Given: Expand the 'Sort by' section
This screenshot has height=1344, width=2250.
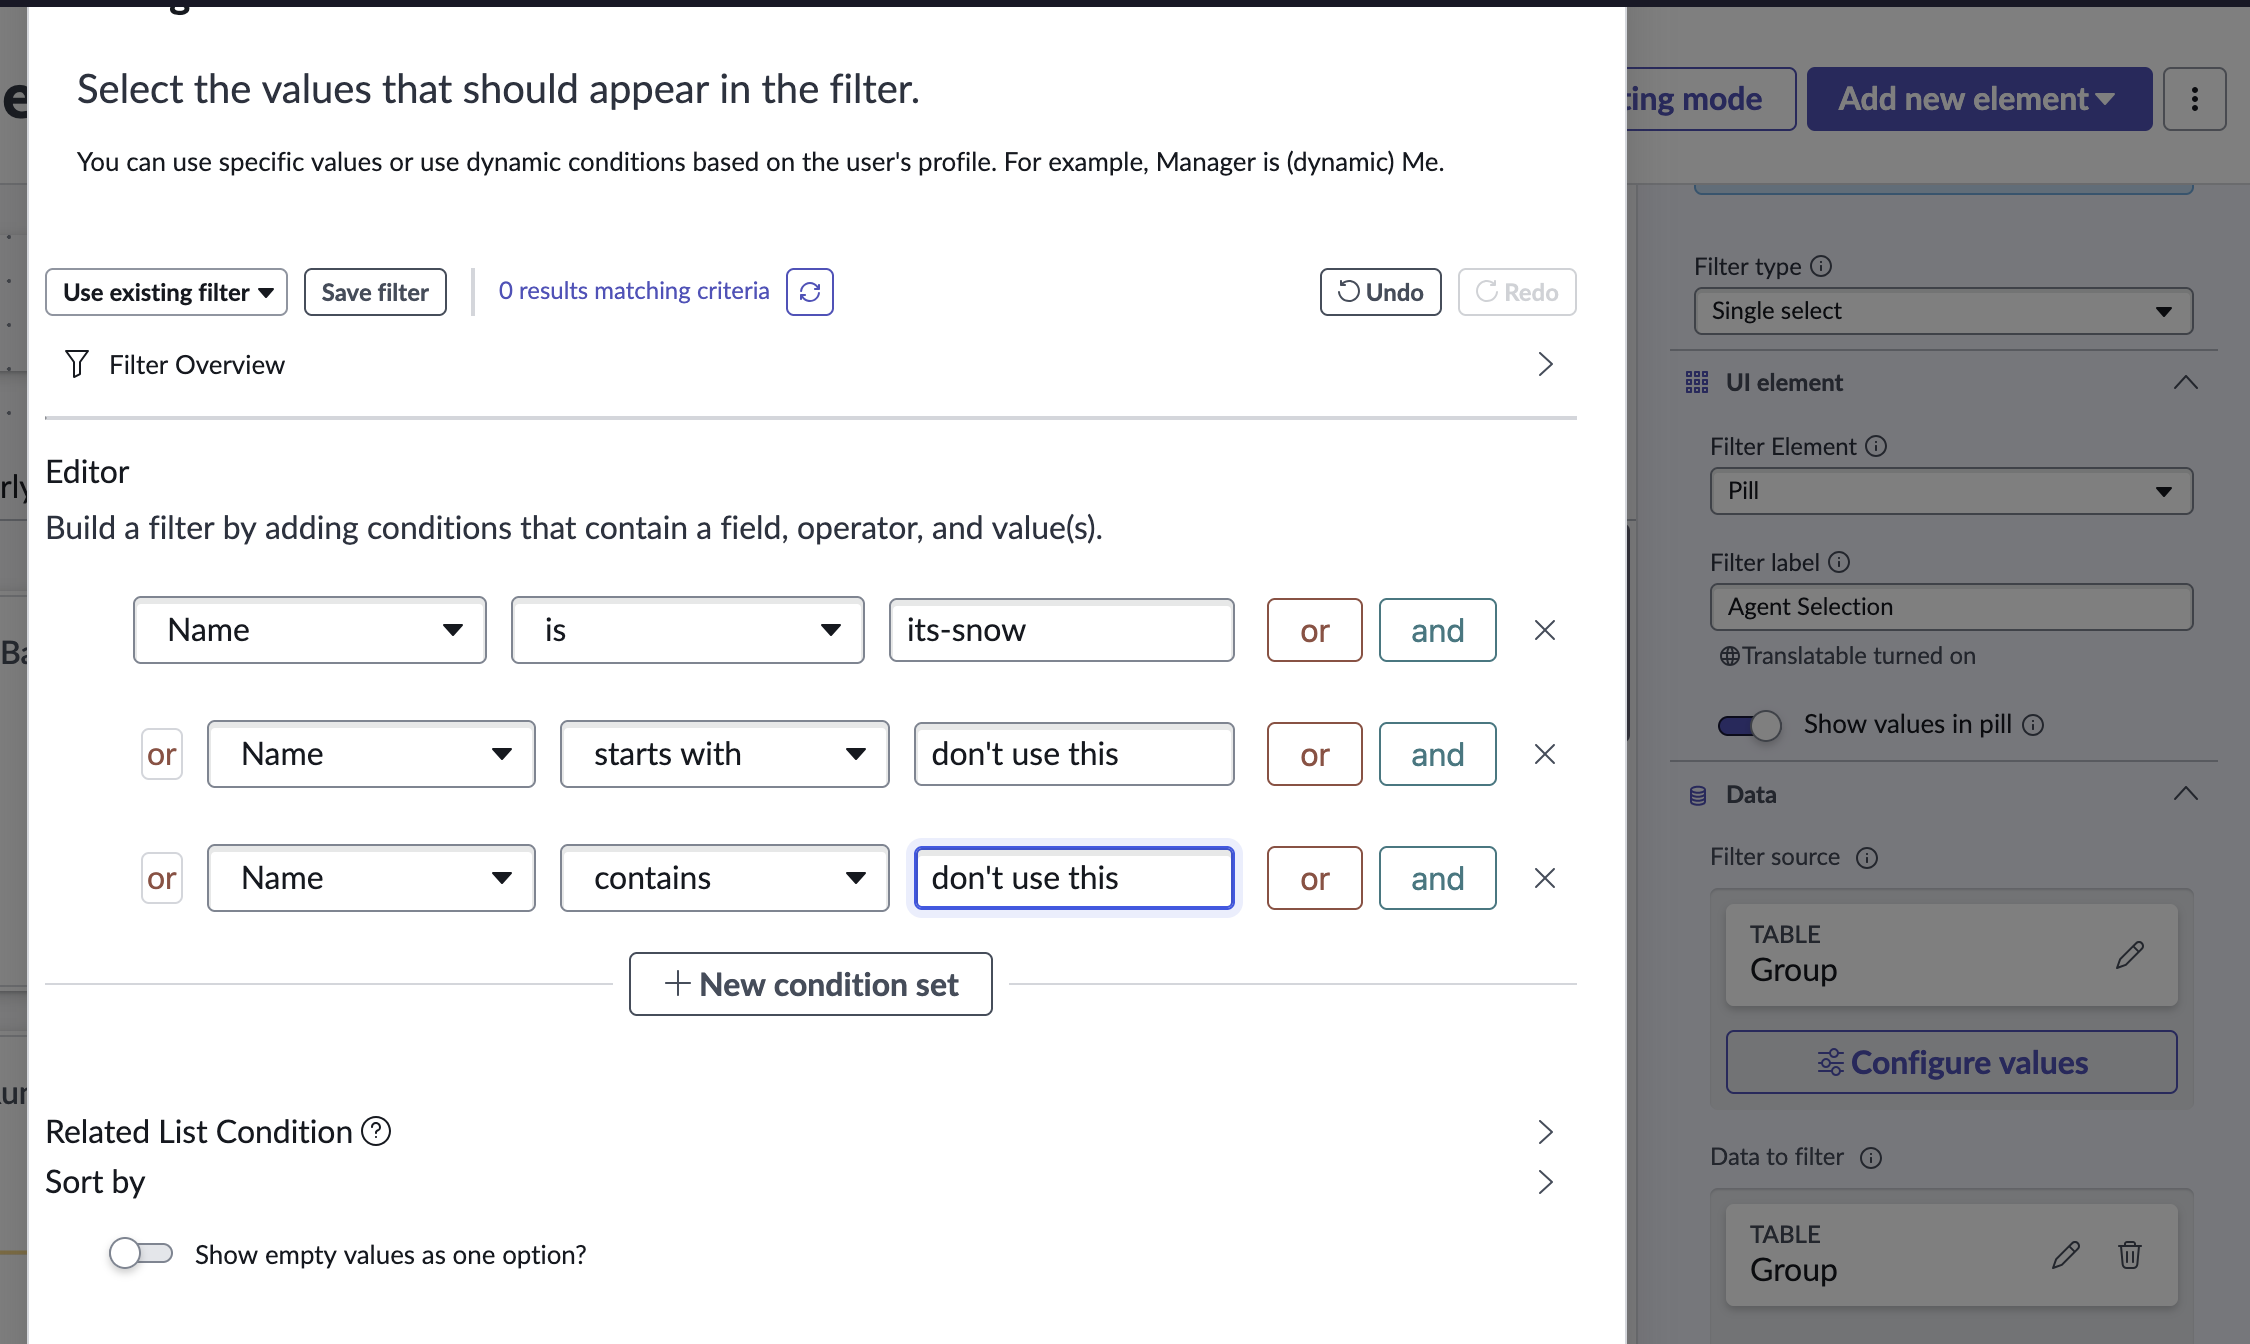Looking at the screenshot, I should click(1544, 1182).
